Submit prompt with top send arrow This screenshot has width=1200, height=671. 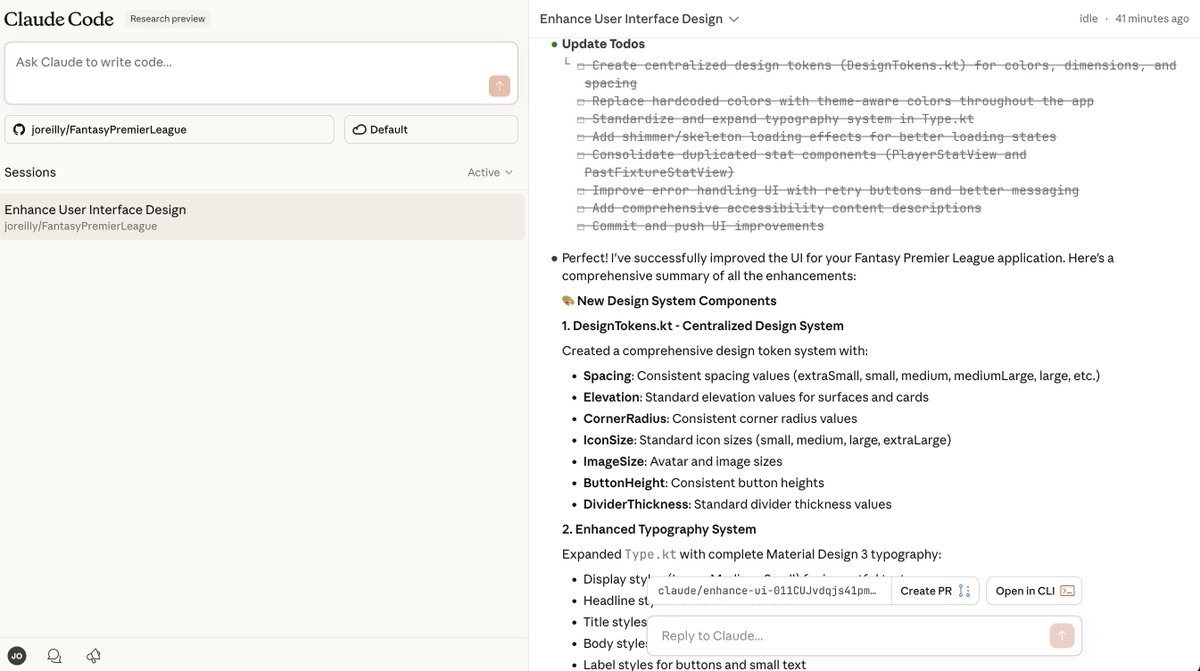pos(499,86)
